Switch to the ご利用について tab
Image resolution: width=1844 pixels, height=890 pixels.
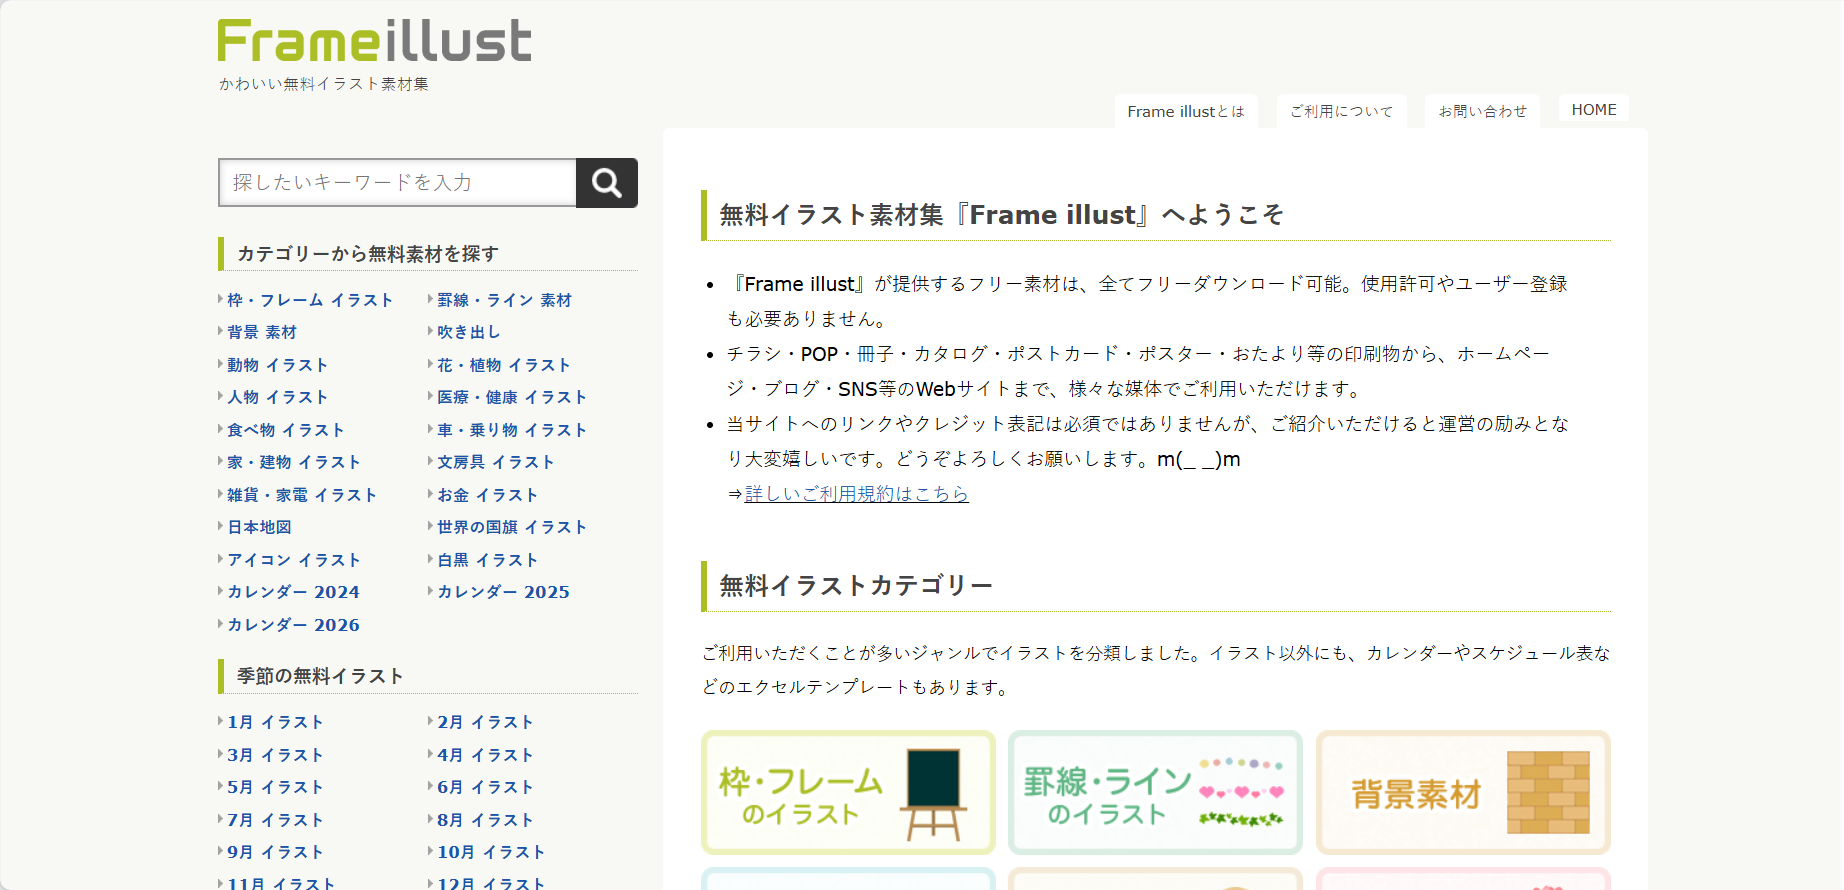[1341, 111]
